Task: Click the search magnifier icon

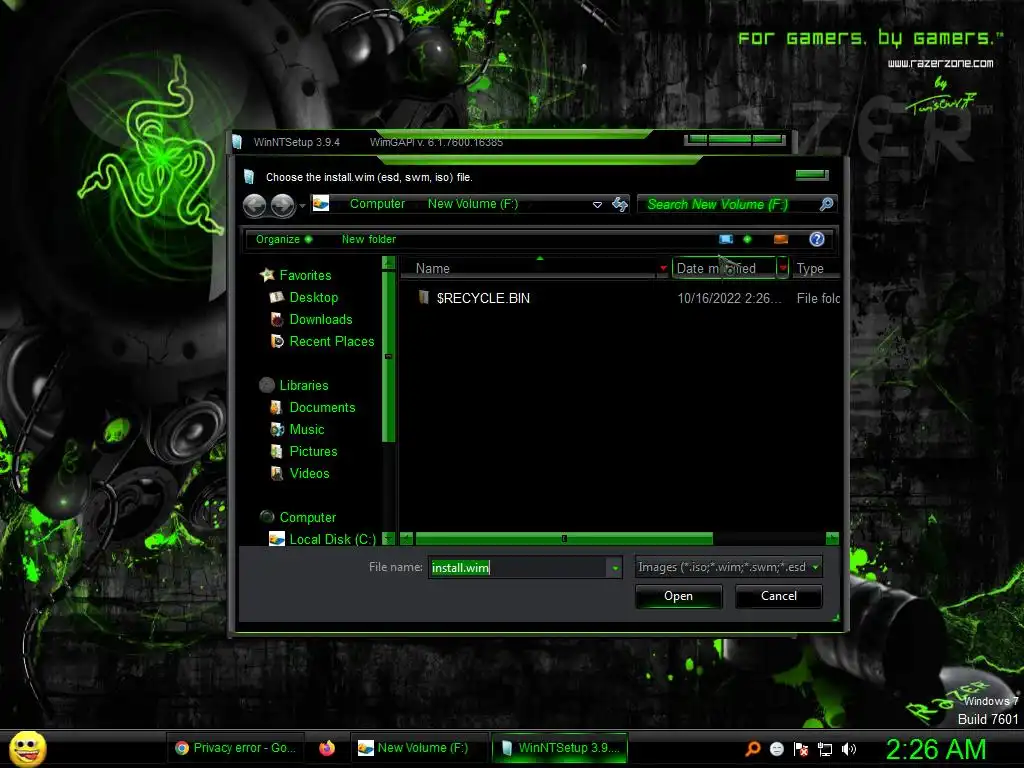Action: pos(826,204)
